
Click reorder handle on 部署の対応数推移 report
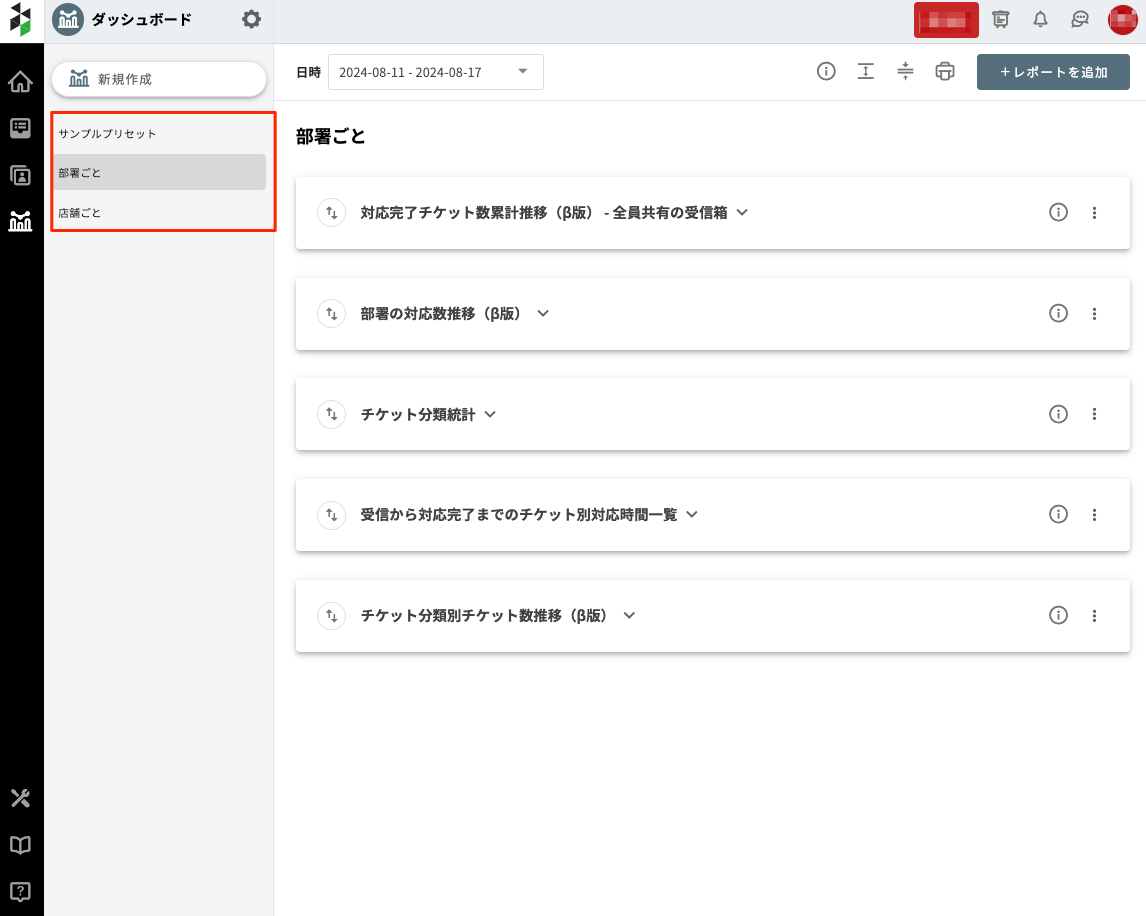pyautogui.click(x=331, y=313)
